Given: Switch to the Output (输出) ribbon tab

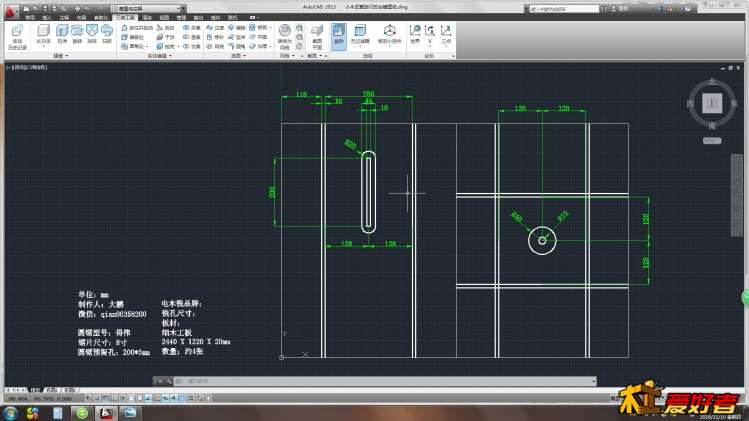Looking at the screenshot, I should coord(198,17).
